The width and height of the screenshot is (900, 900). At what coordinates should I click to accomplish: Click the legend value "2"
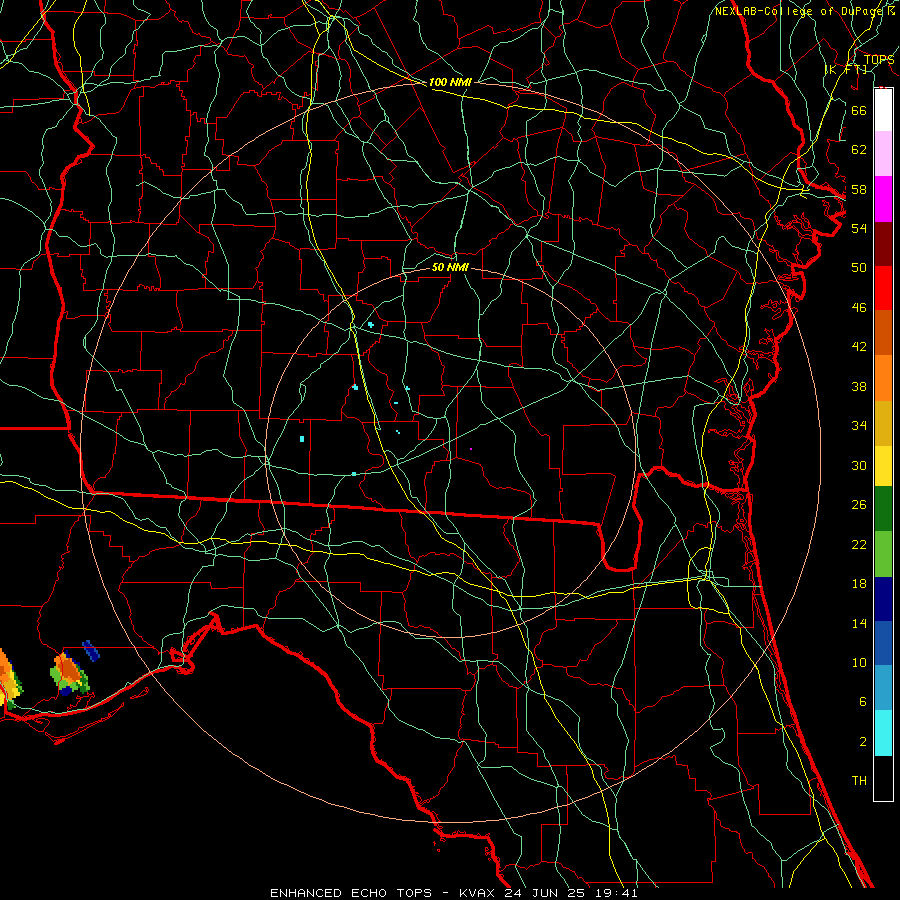(x=862, y=742)
